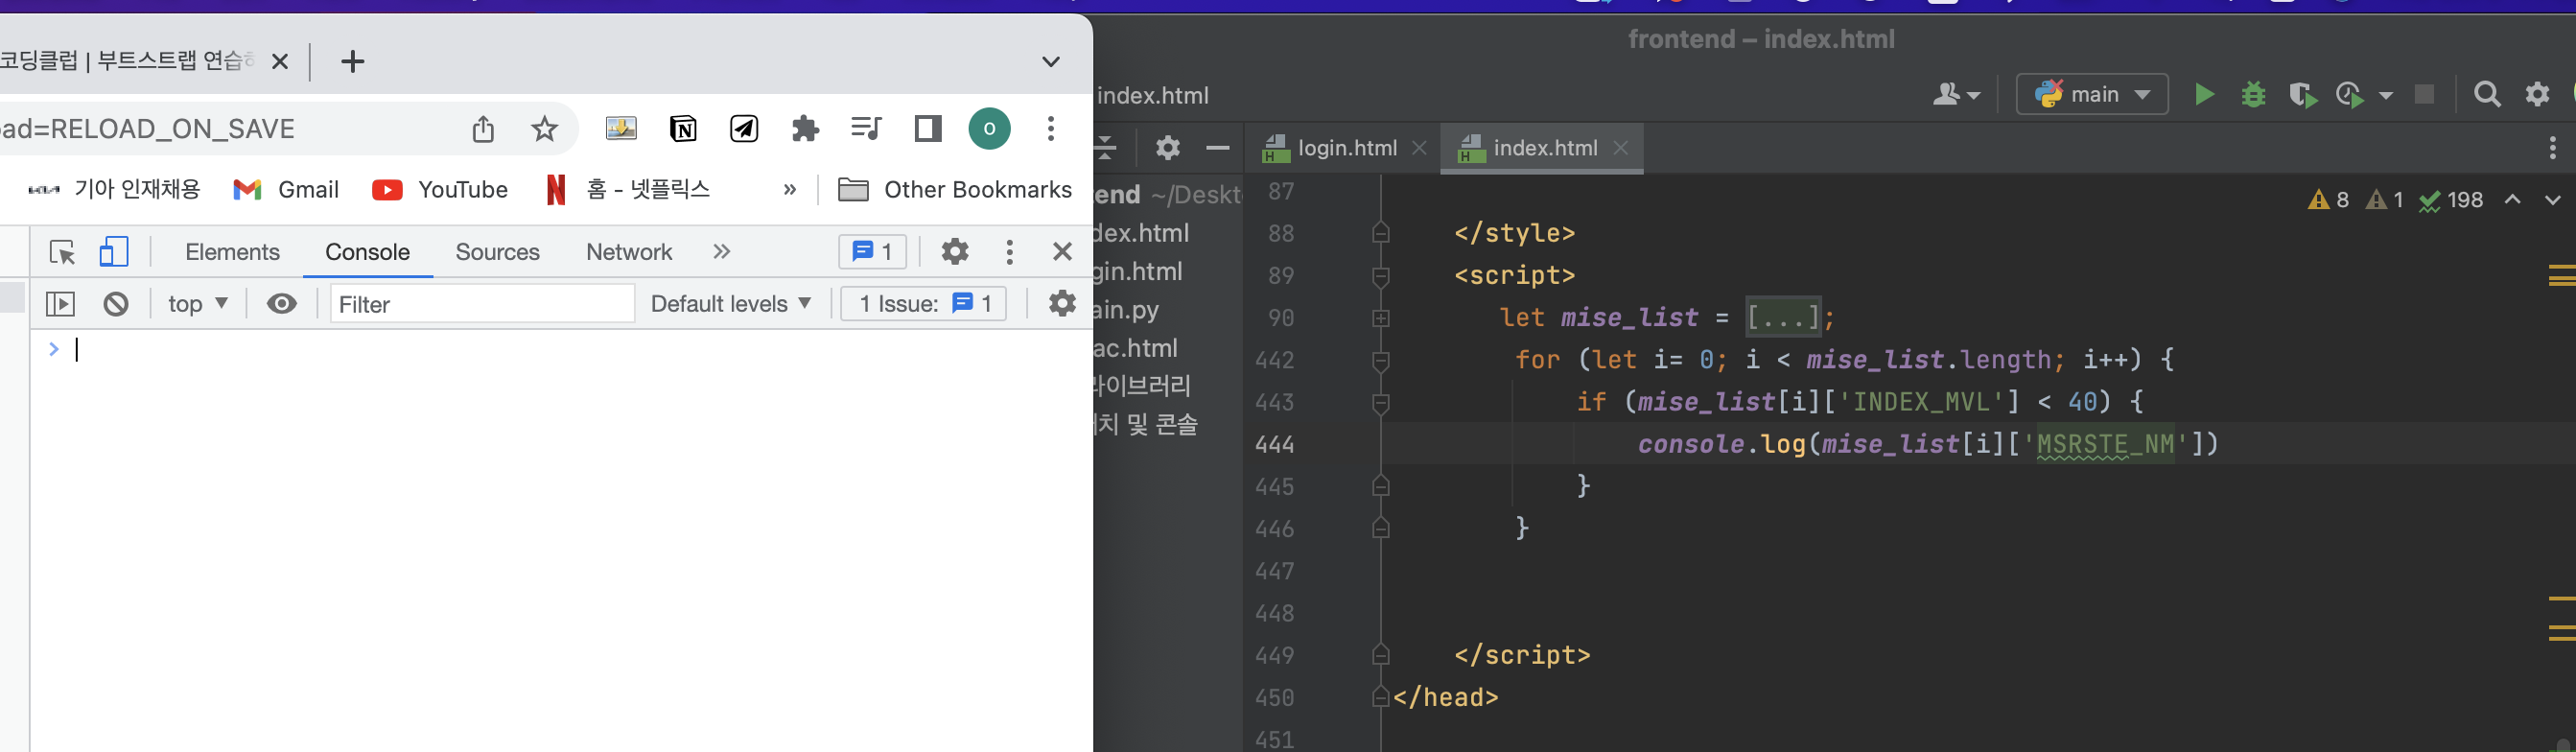Image resolution: width=2576 pixels, height=752 pixels.
Task: Click the Chrome address bar URL
Action: (148, 129)
